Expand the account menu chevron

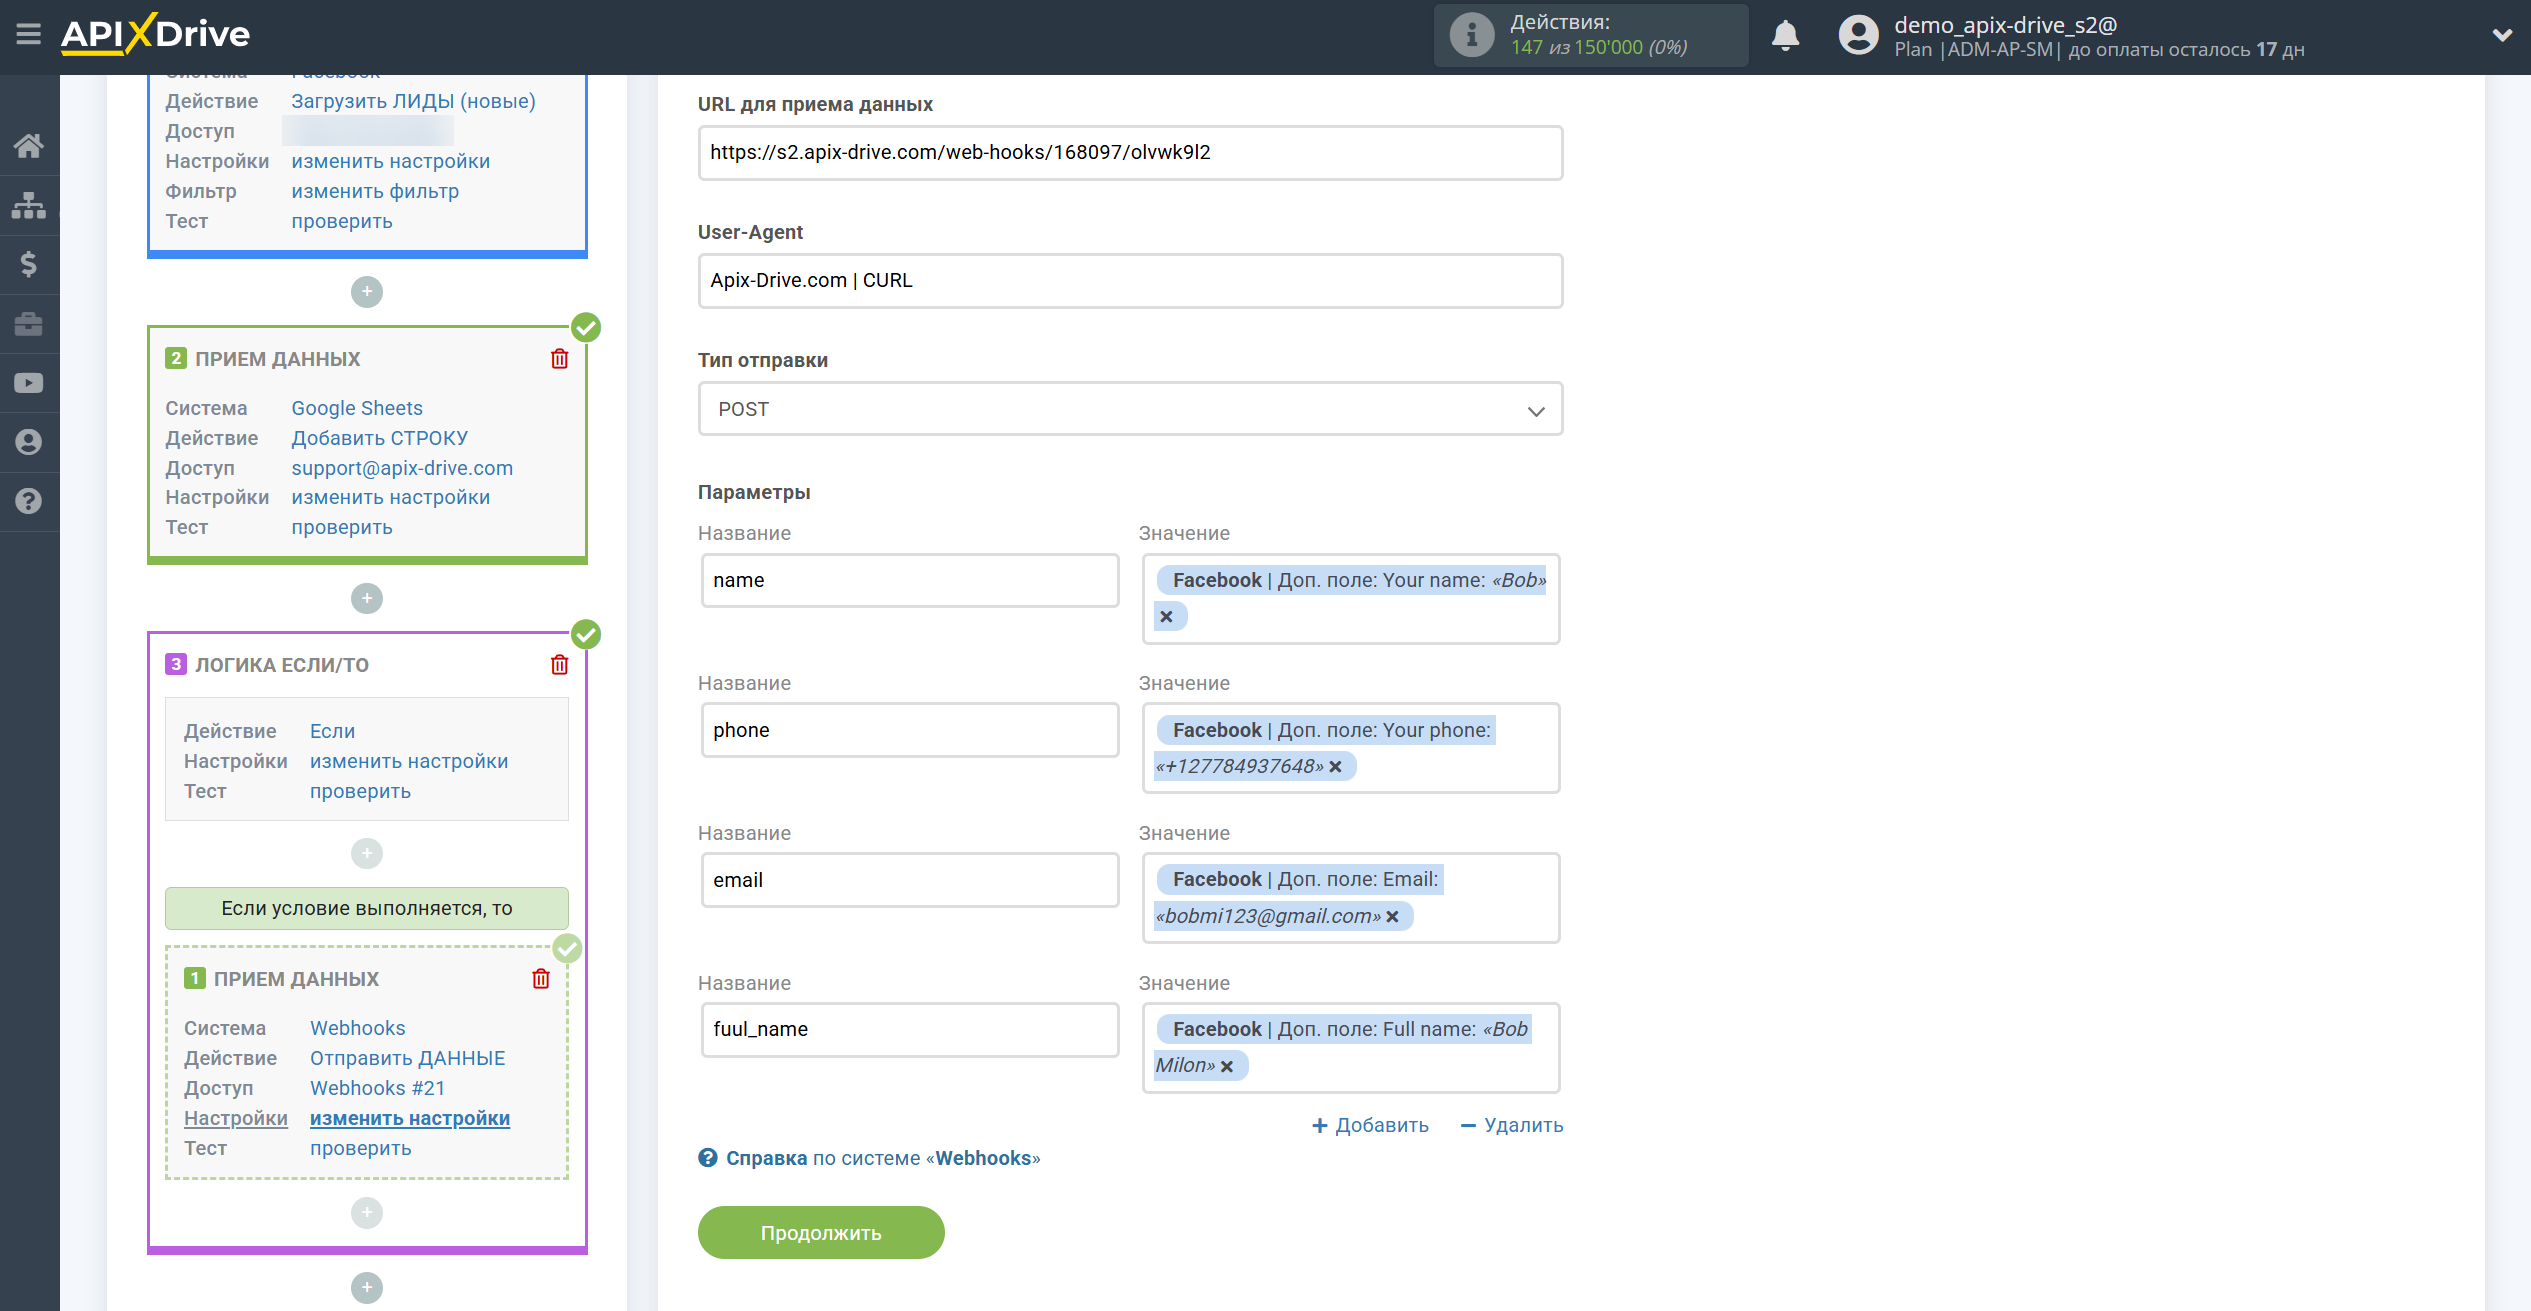(2501, 35)
